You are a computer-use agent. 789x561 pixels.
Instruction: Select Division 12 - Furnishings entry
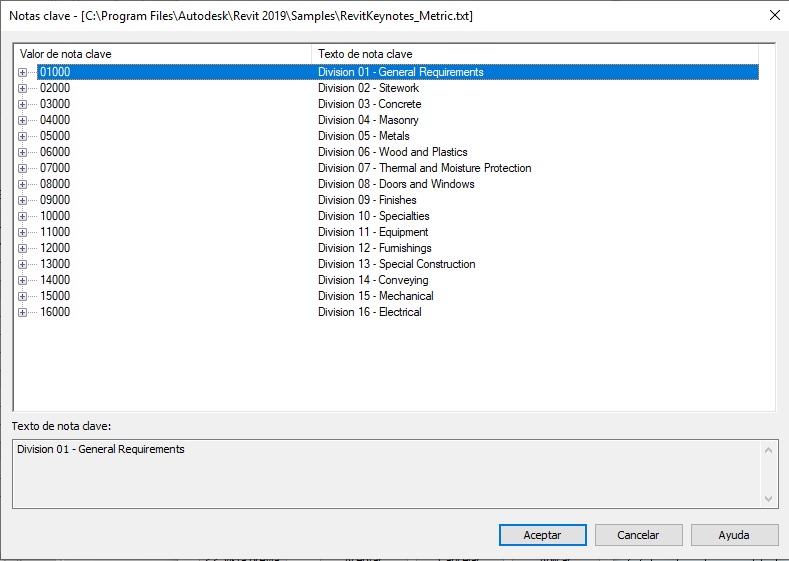pyautogui.click(x=375, y=248)
